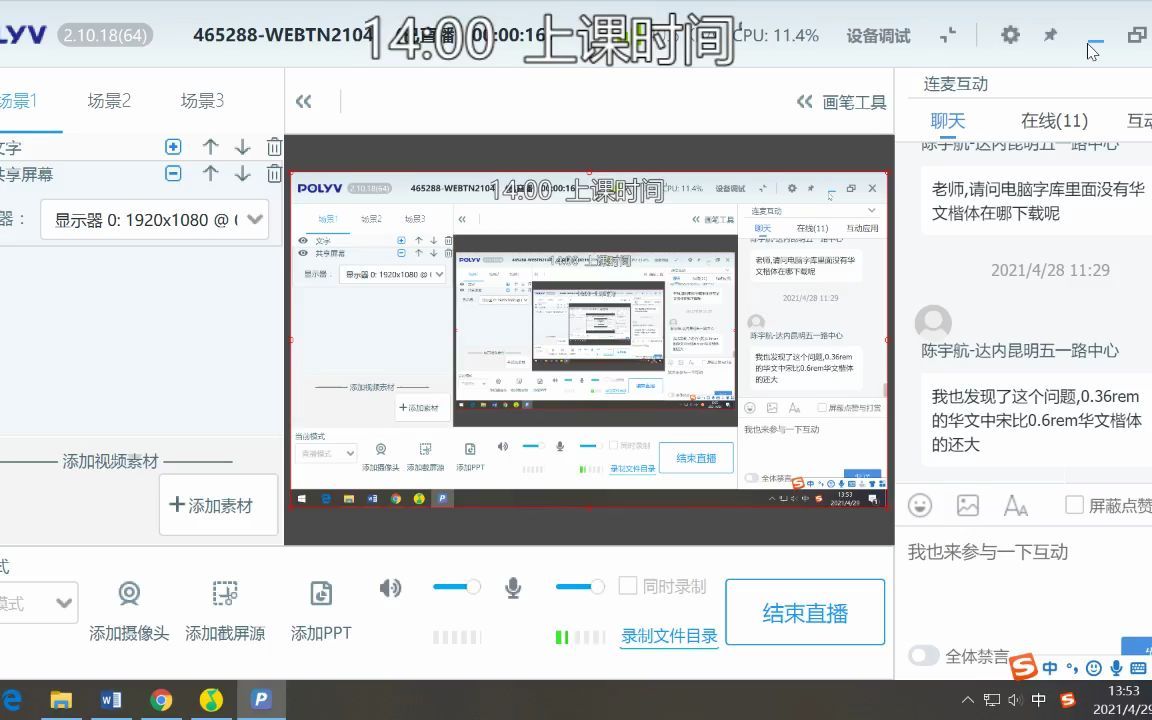Enable the 同时录制 checkbox

point(627,586)
